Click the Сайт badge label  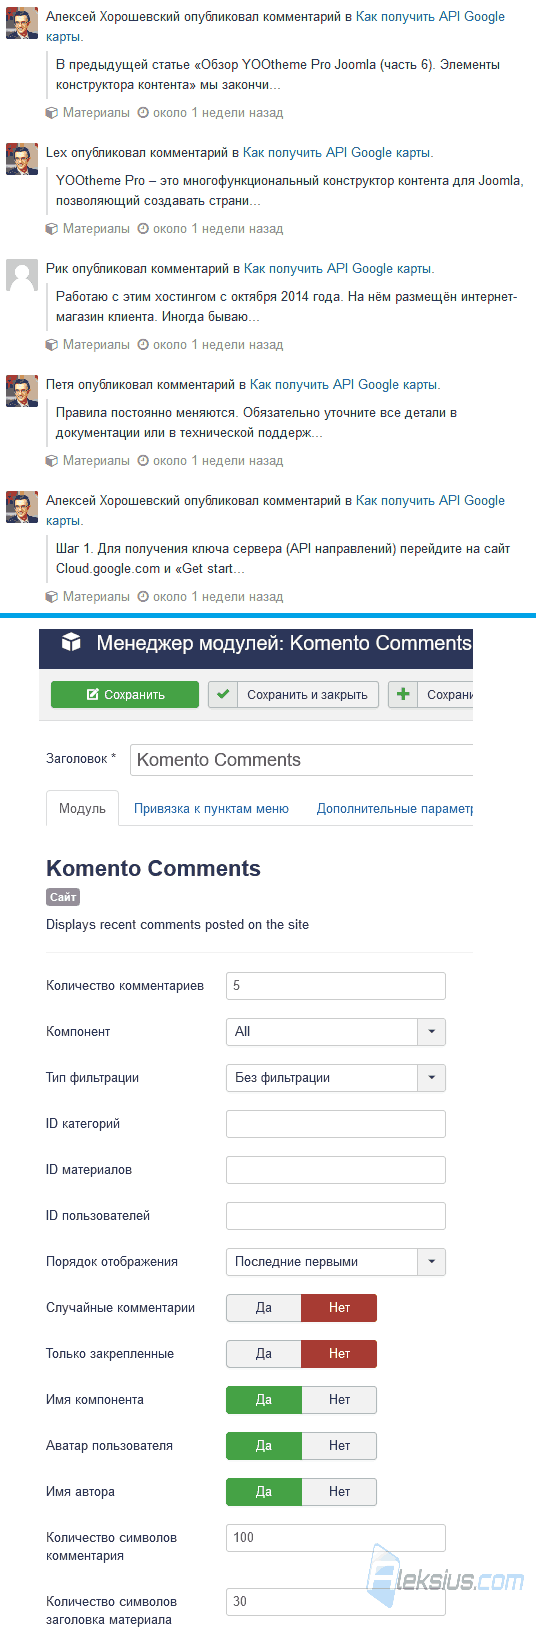point(63,897)
